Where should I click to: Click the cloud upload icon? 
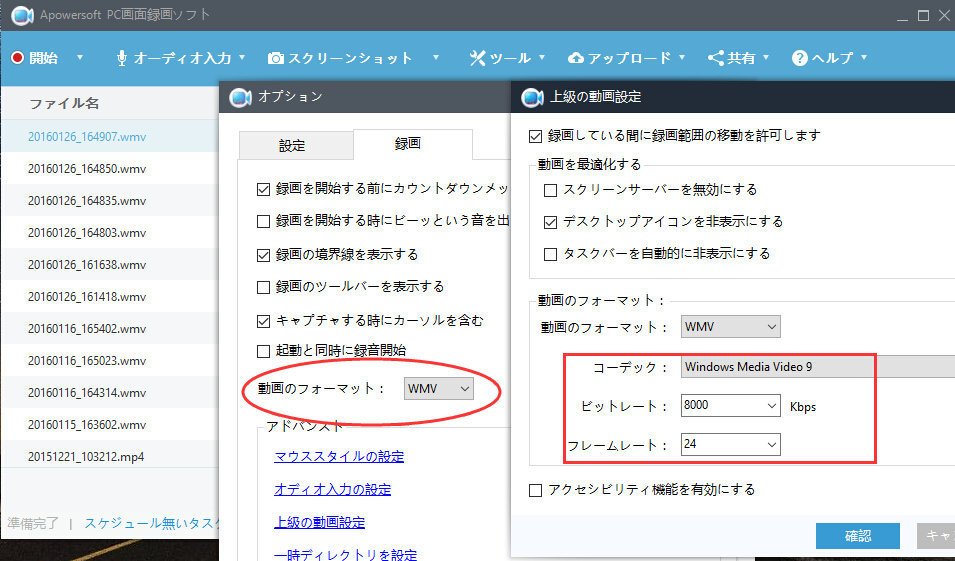576,58
